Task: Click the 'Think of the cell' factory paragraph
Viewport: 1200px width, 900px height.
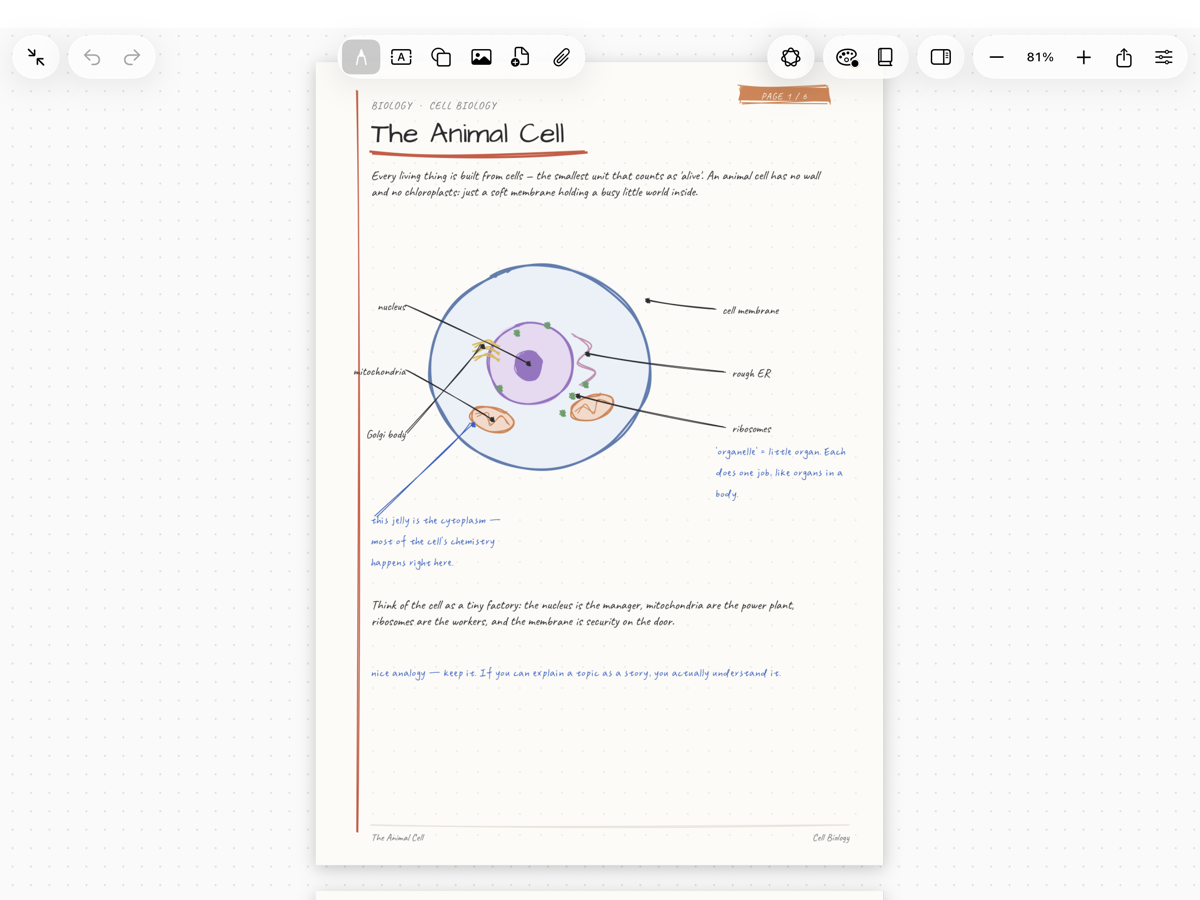Action: point(583,613)
